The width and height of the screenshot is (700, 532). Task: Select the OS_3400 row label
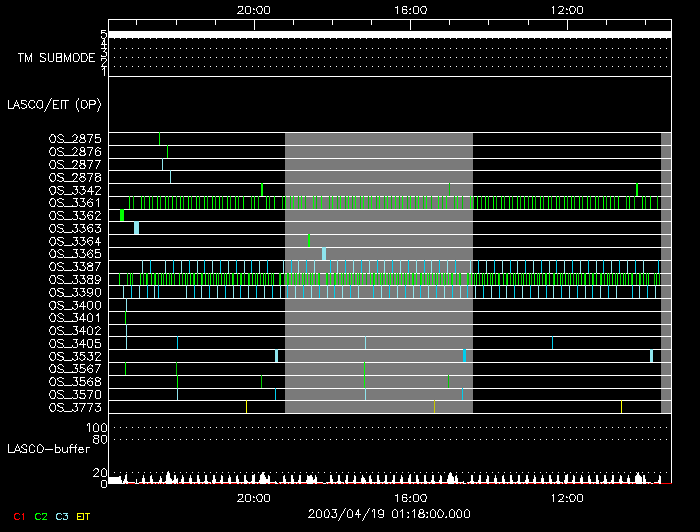(75, 306)
